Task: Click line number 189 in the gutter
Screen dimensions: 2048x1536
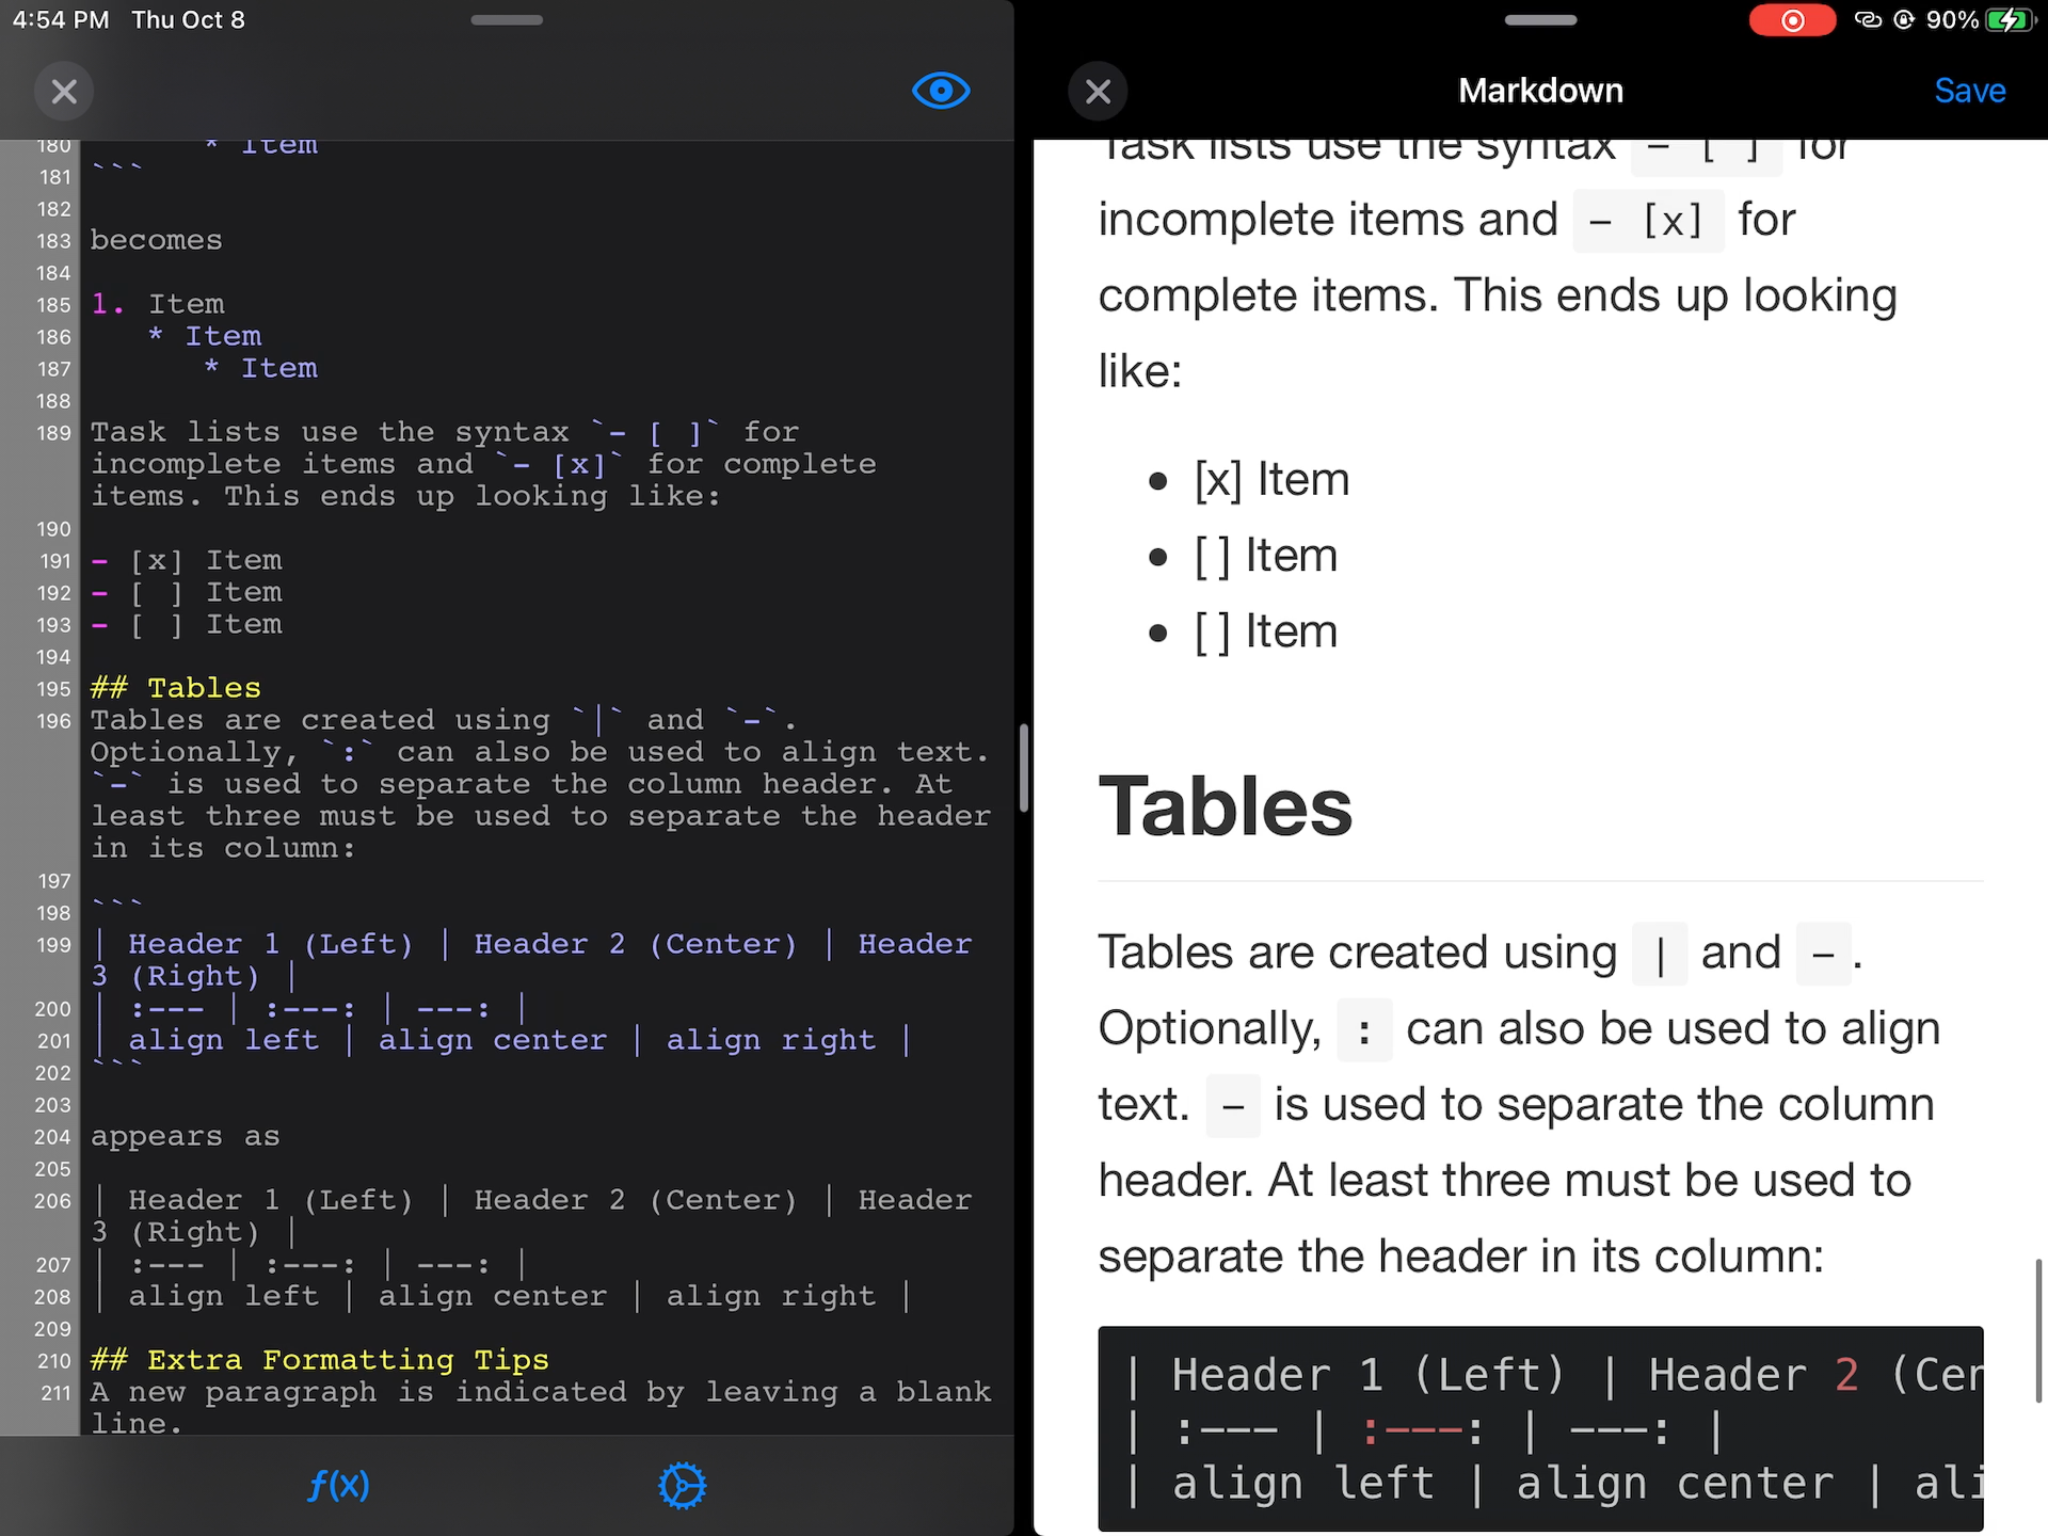Action: click(54, 433)
